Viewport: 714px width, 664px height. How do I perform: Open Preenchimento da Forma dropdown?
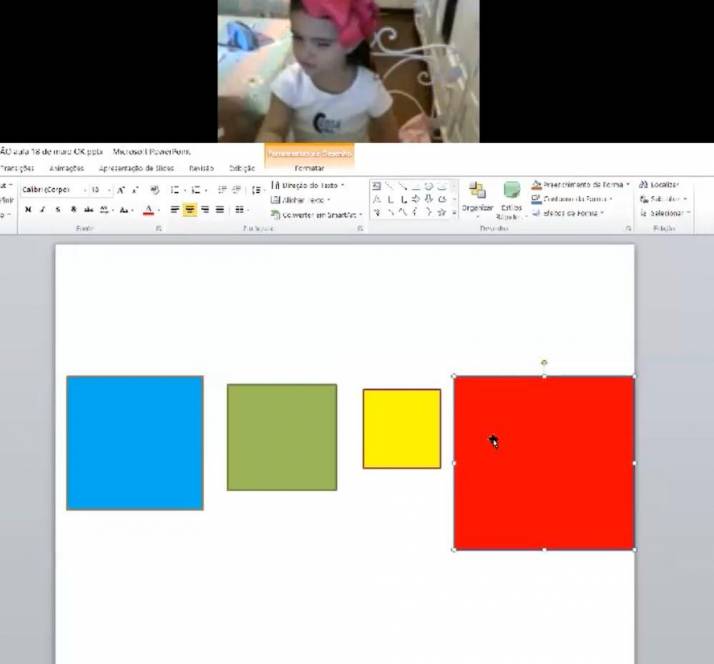(580, 185)
